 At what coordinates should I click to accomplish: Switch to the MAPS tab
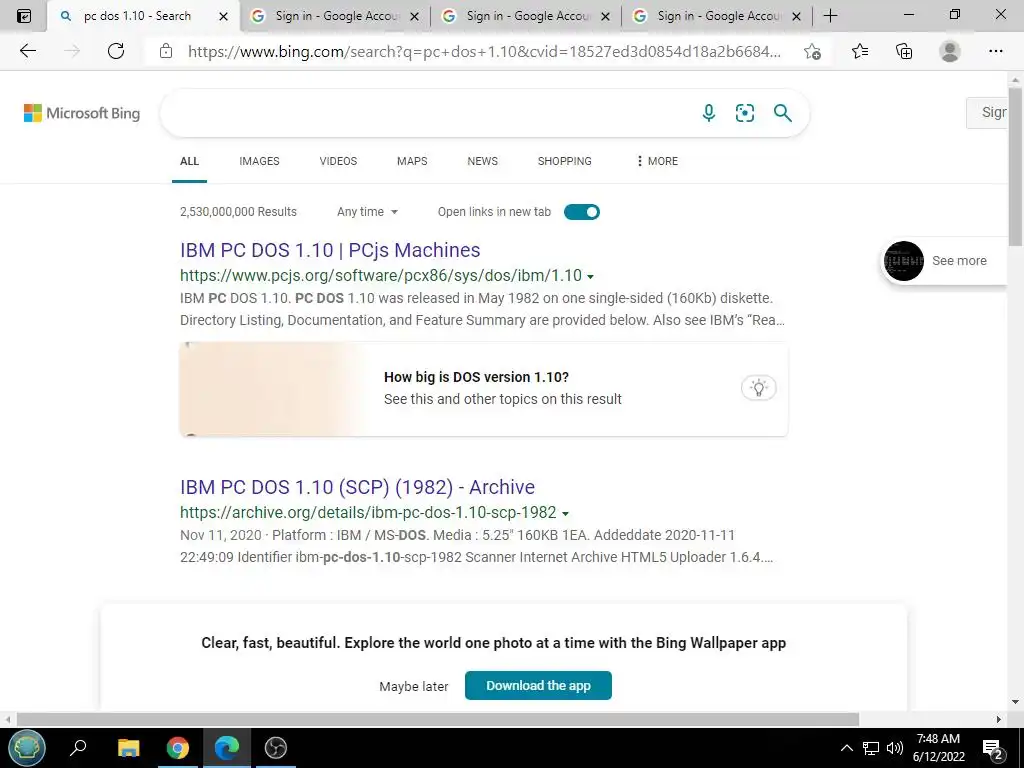(412, 161)
